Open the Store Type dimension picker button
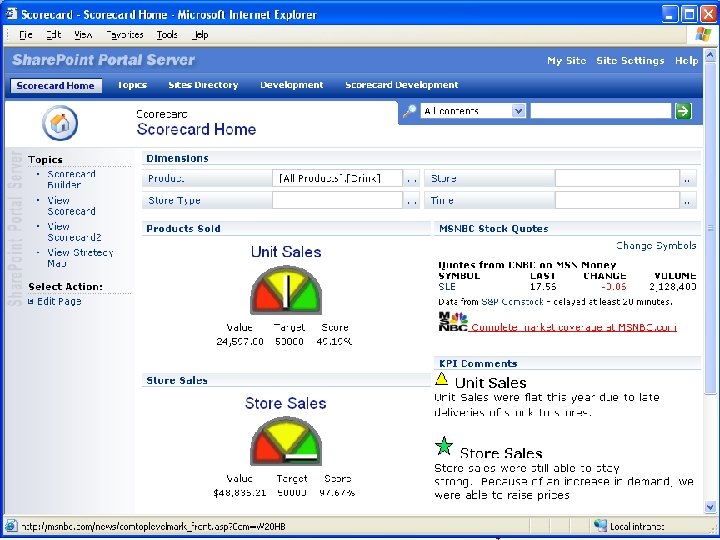 point(411,200)
